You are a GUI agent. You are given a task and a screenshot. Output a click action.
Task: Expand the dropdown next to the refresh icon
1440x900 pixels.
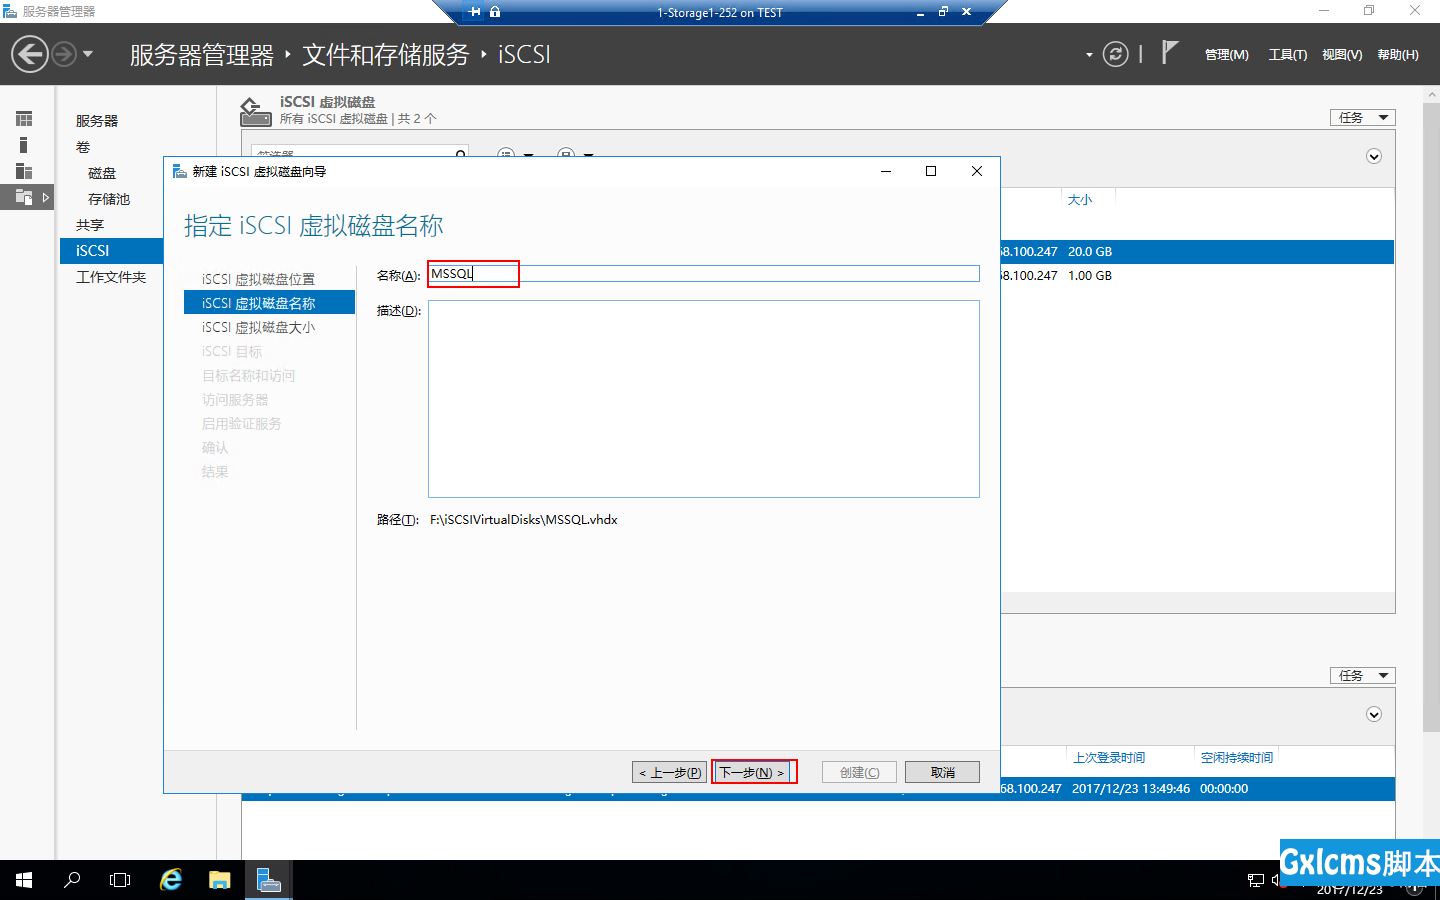click(1089, 55)
